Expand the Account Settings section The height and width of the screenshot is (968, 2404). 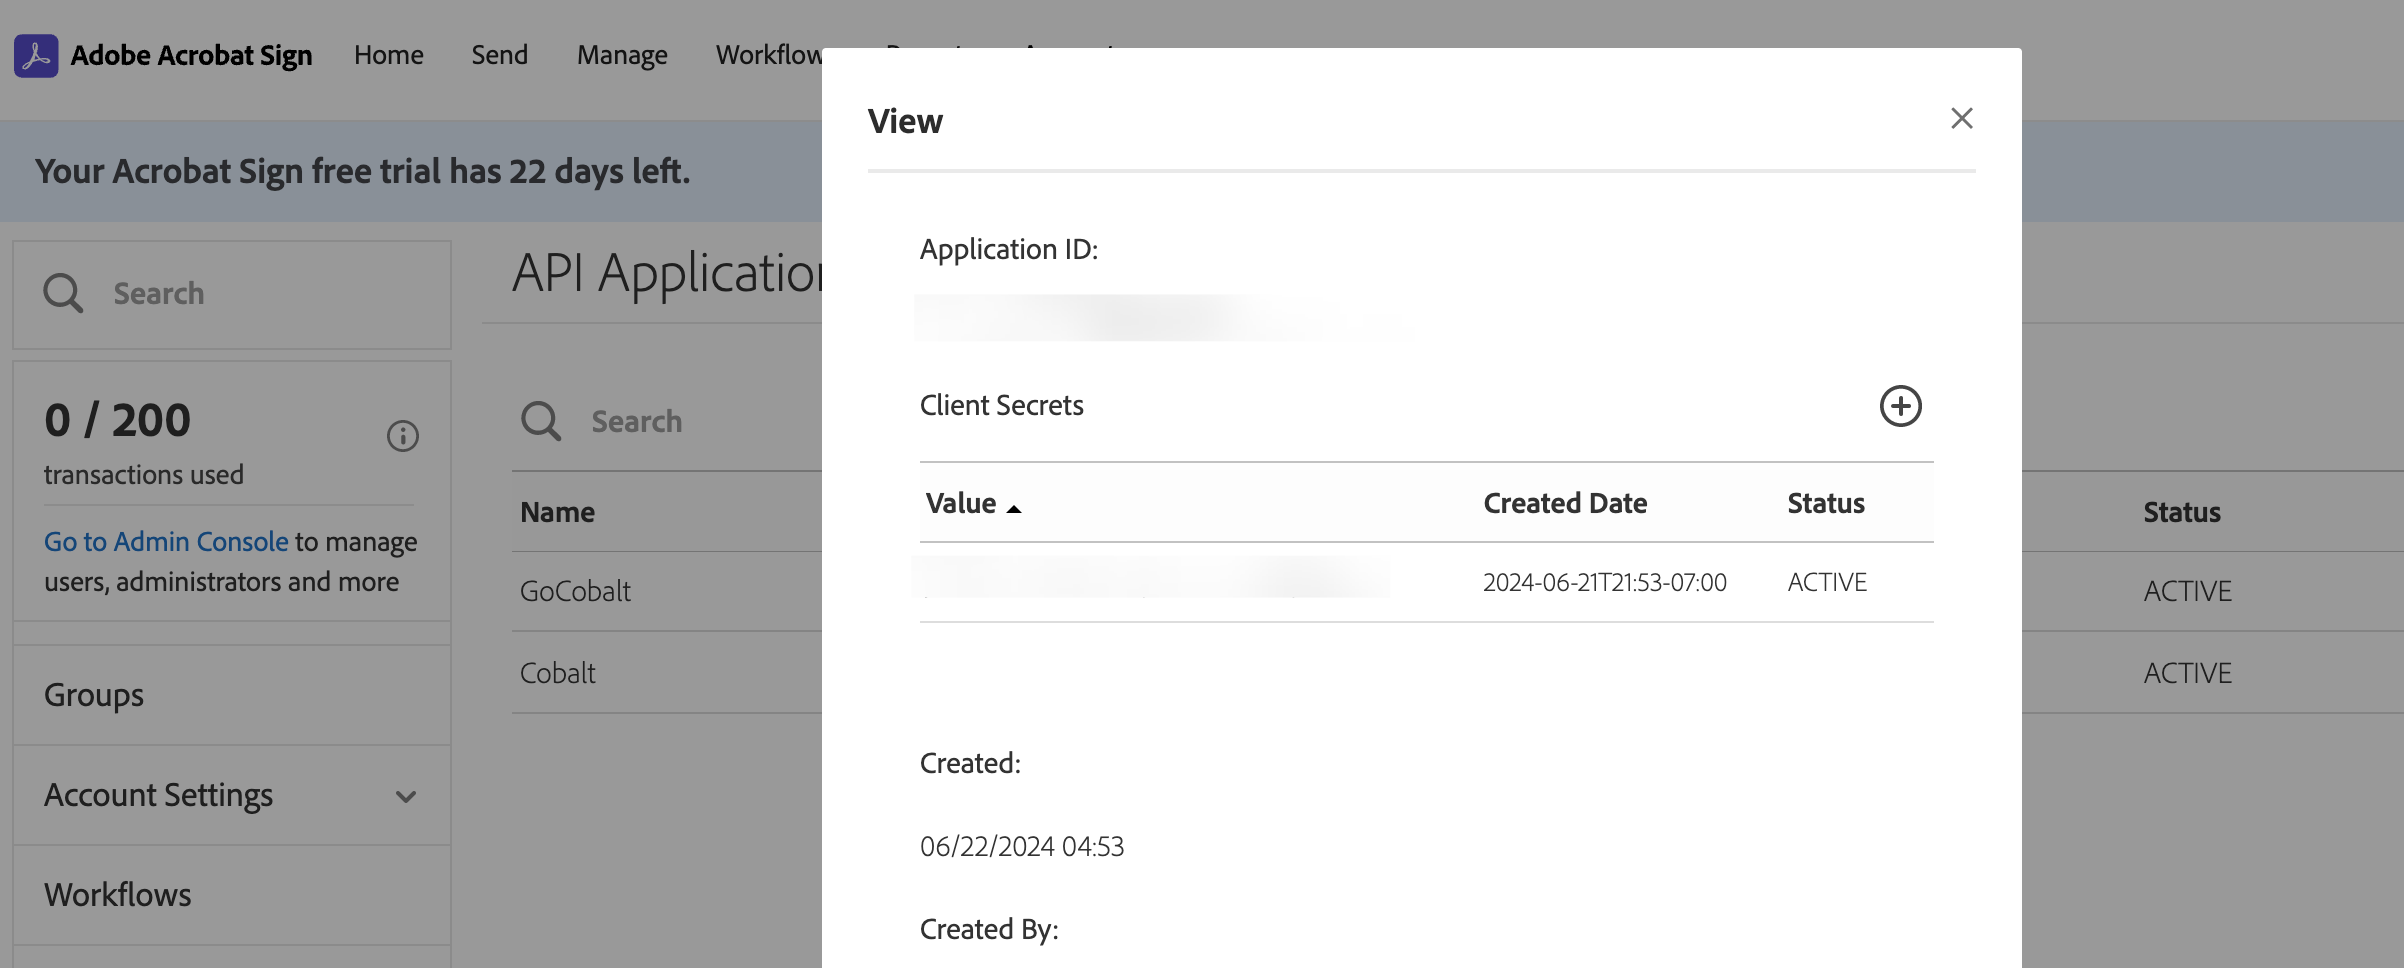click(232, 795)
